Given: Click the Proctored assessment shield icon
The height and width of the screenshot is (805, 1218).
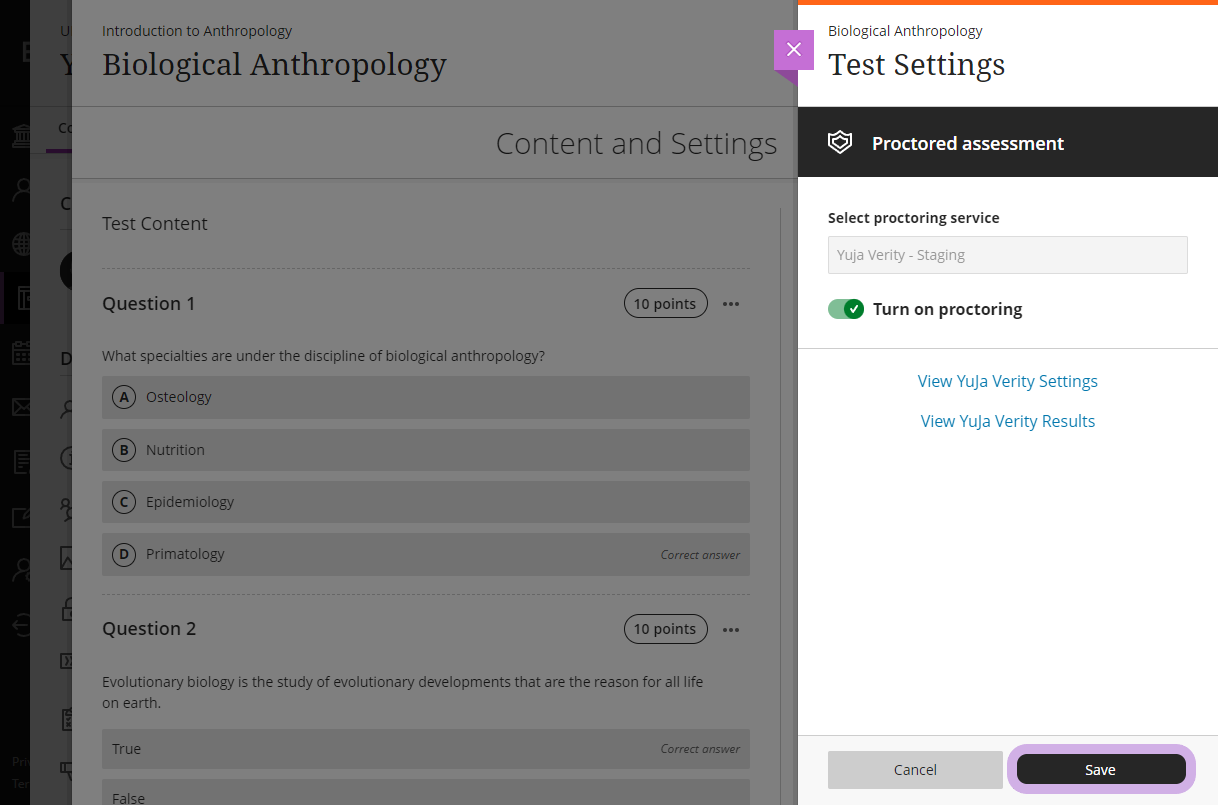Looking at the screenshot, I should [x=840, y=143].
